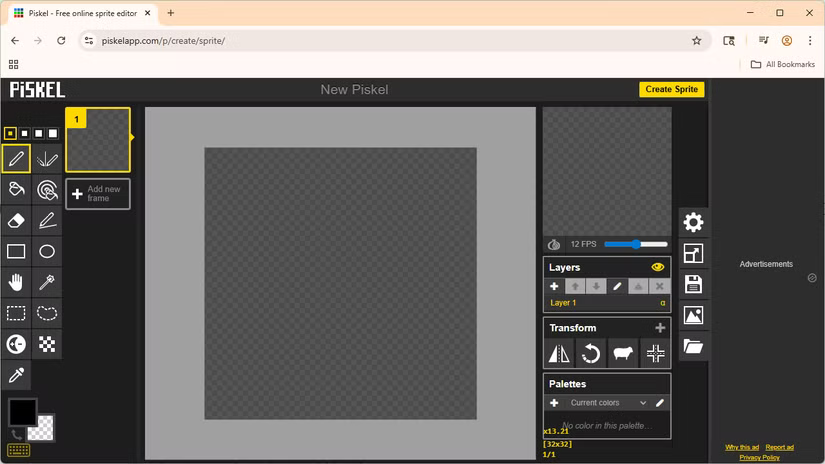Open the Export image panel
The height and width of the screenshot is (464, 825).
693,316
